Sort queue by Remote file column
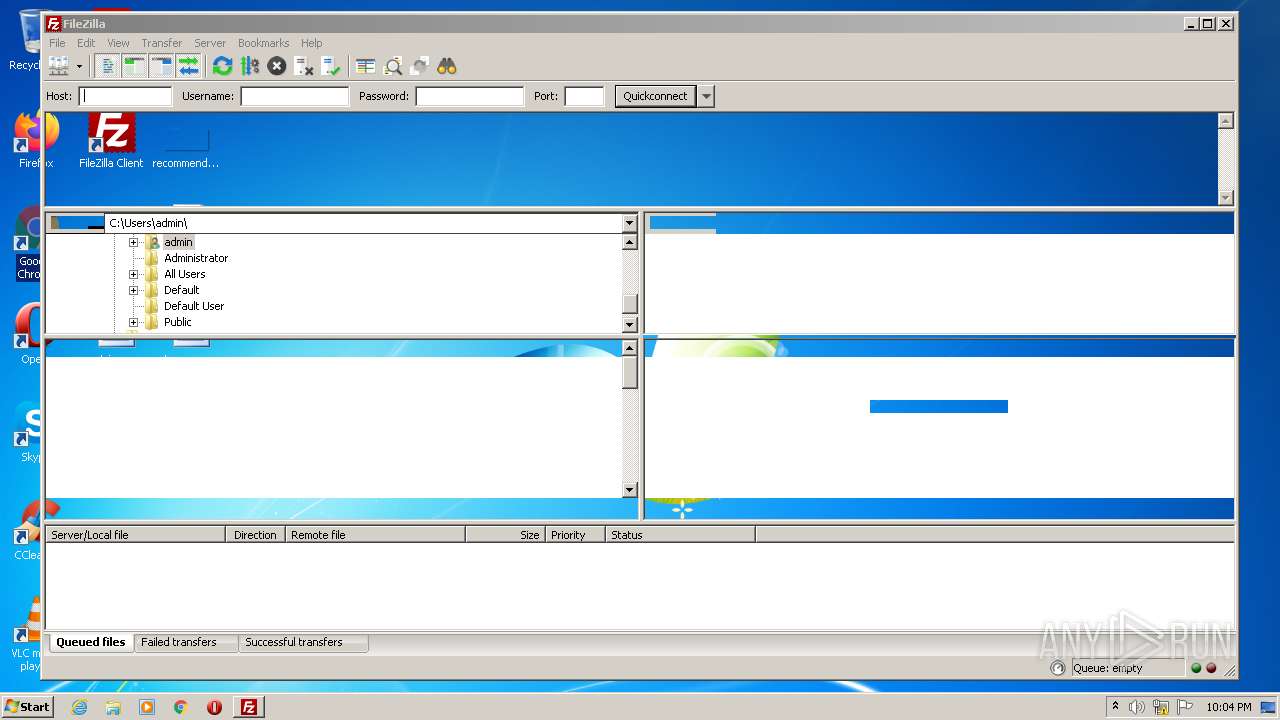 375,535
